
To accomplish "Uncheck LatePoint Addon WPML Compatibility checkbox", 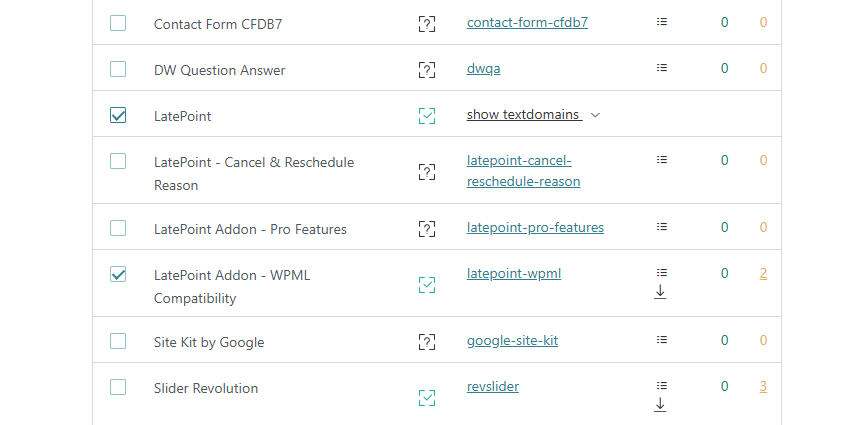I will [x=118, y=274].
